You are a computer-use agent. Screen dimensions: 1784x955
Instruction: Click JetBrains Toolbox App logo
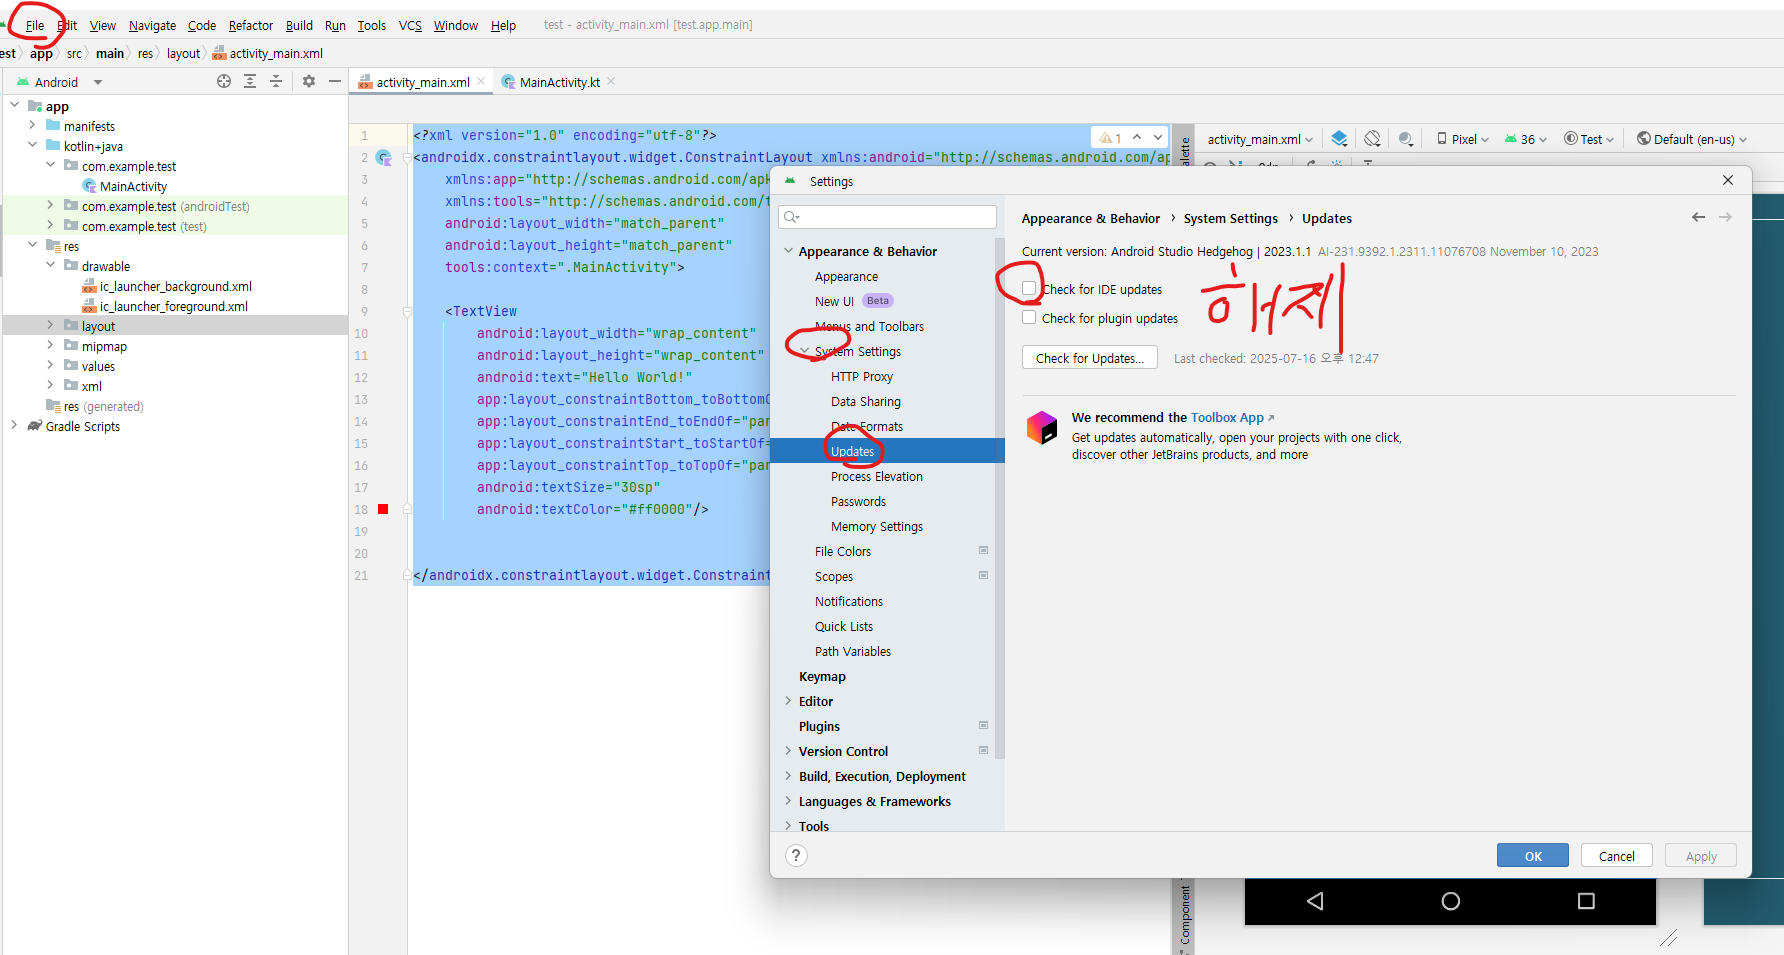pyautogui.click(x=1042, y=427)
